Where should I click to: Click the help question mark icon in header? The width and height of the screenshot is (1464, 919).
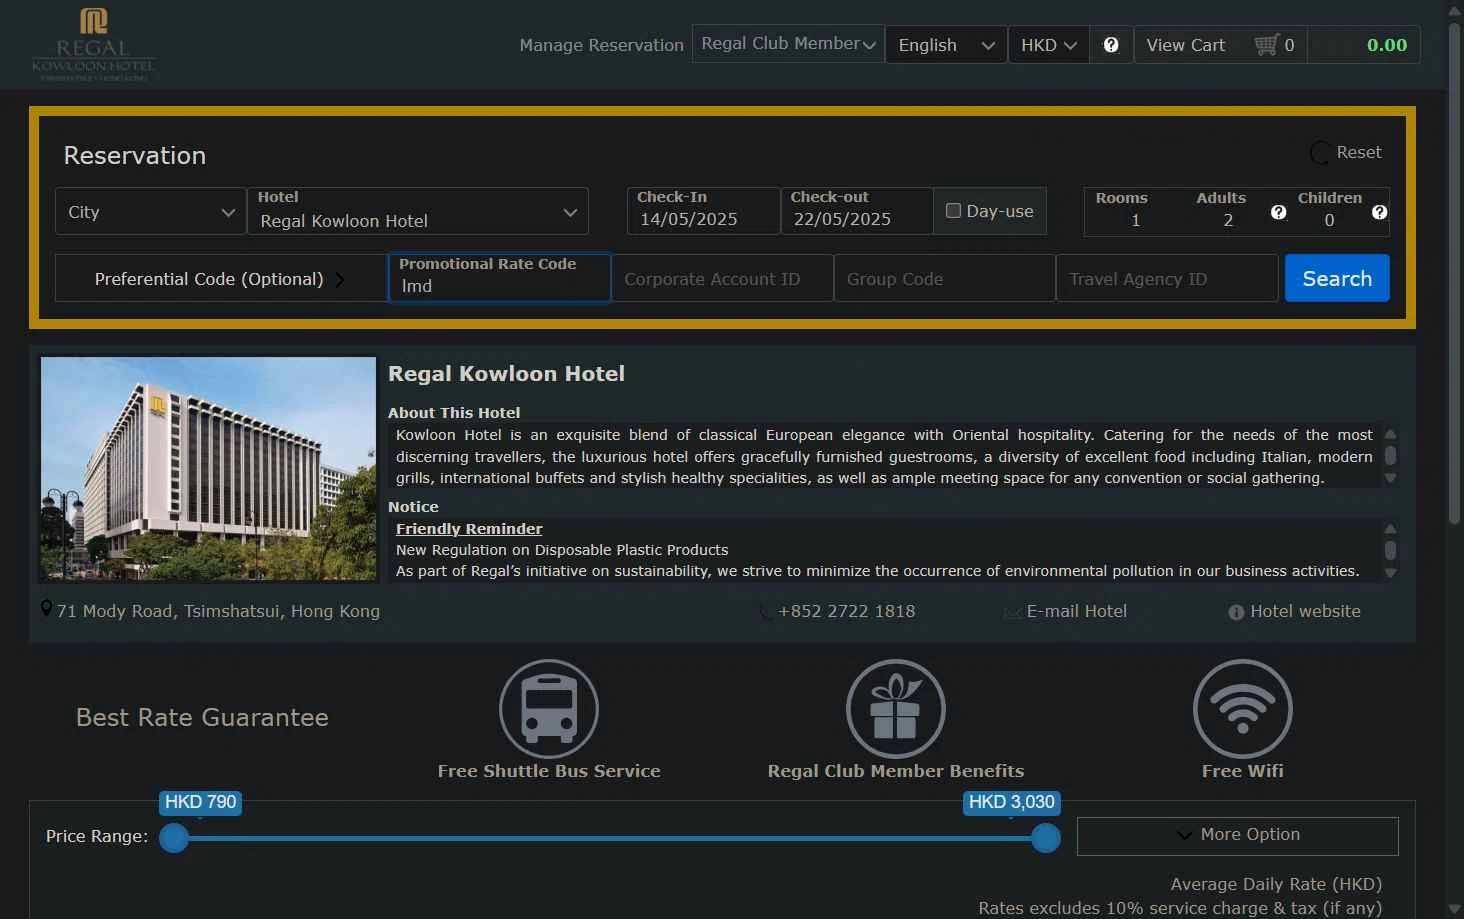click(x=1111, y=45)
